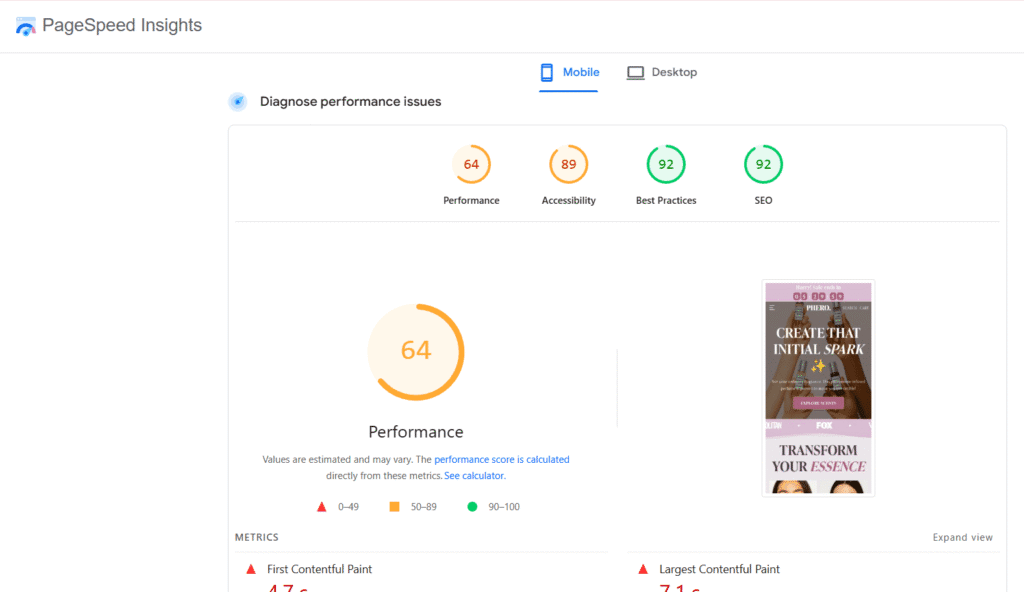Open the See calculator link
Viewport: 1024px width, 592px height.
coord(474,475)
